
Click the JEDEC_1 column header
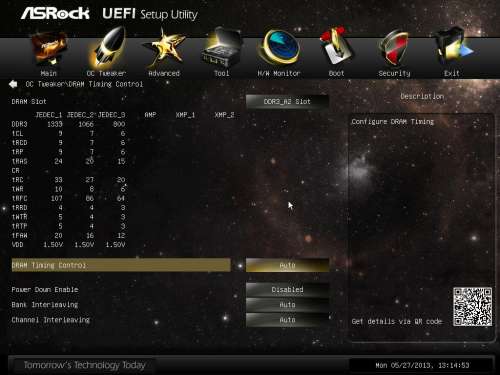point(49,115)
